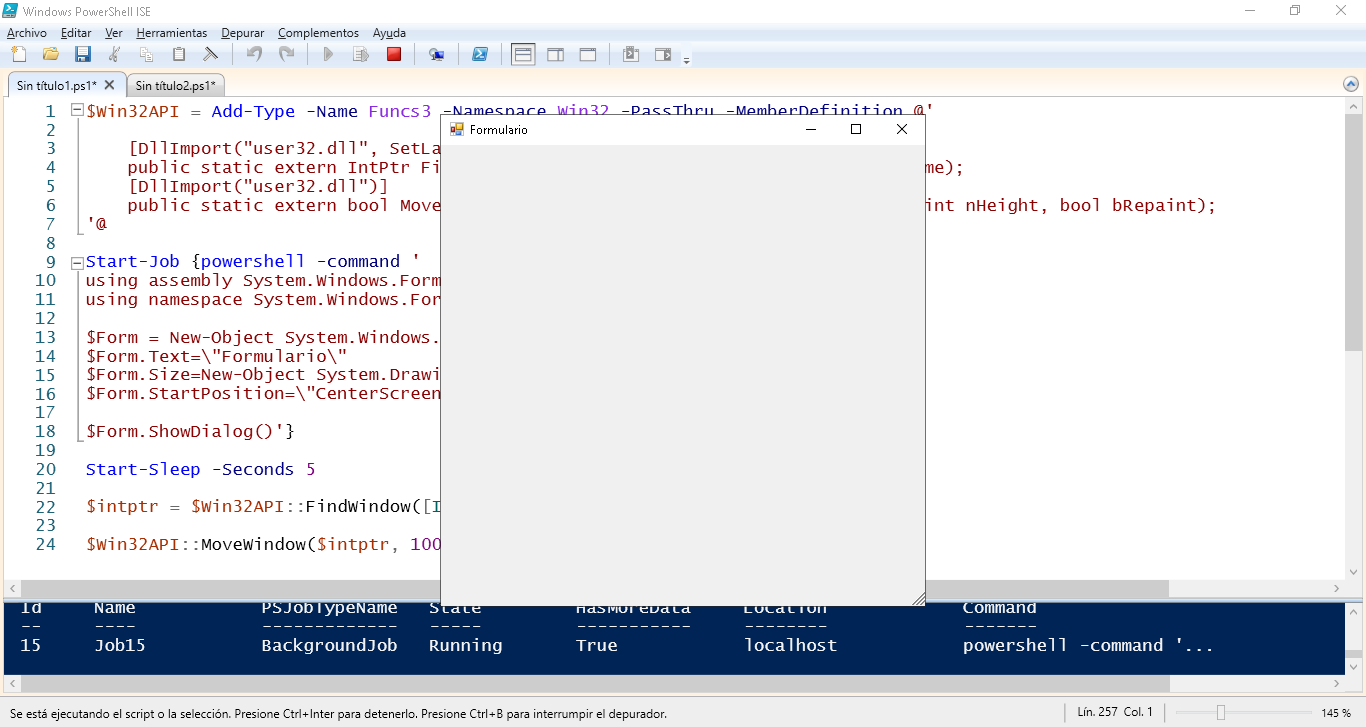Open the Complementos menu
Image resolution: width=1366 pixels, height=727 pixels.
[318, 33]
